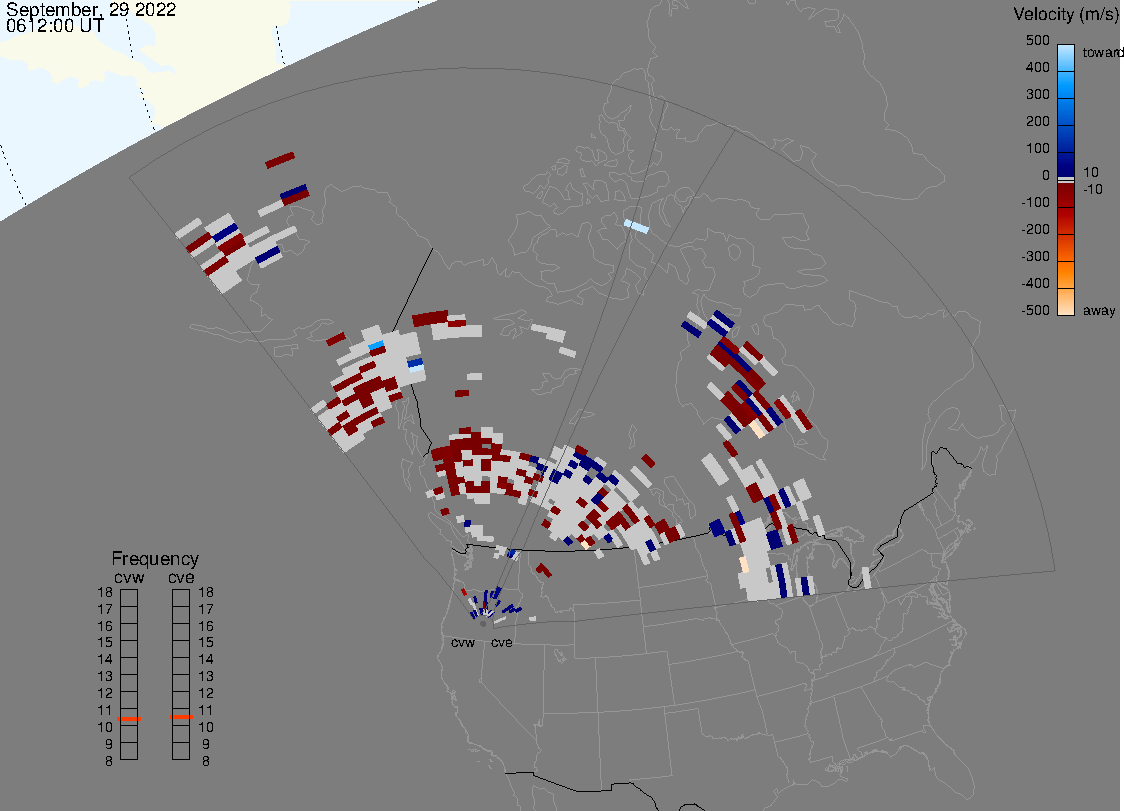
Task: Click the -400 value on velocity scale
Action: coord(1035,283)
